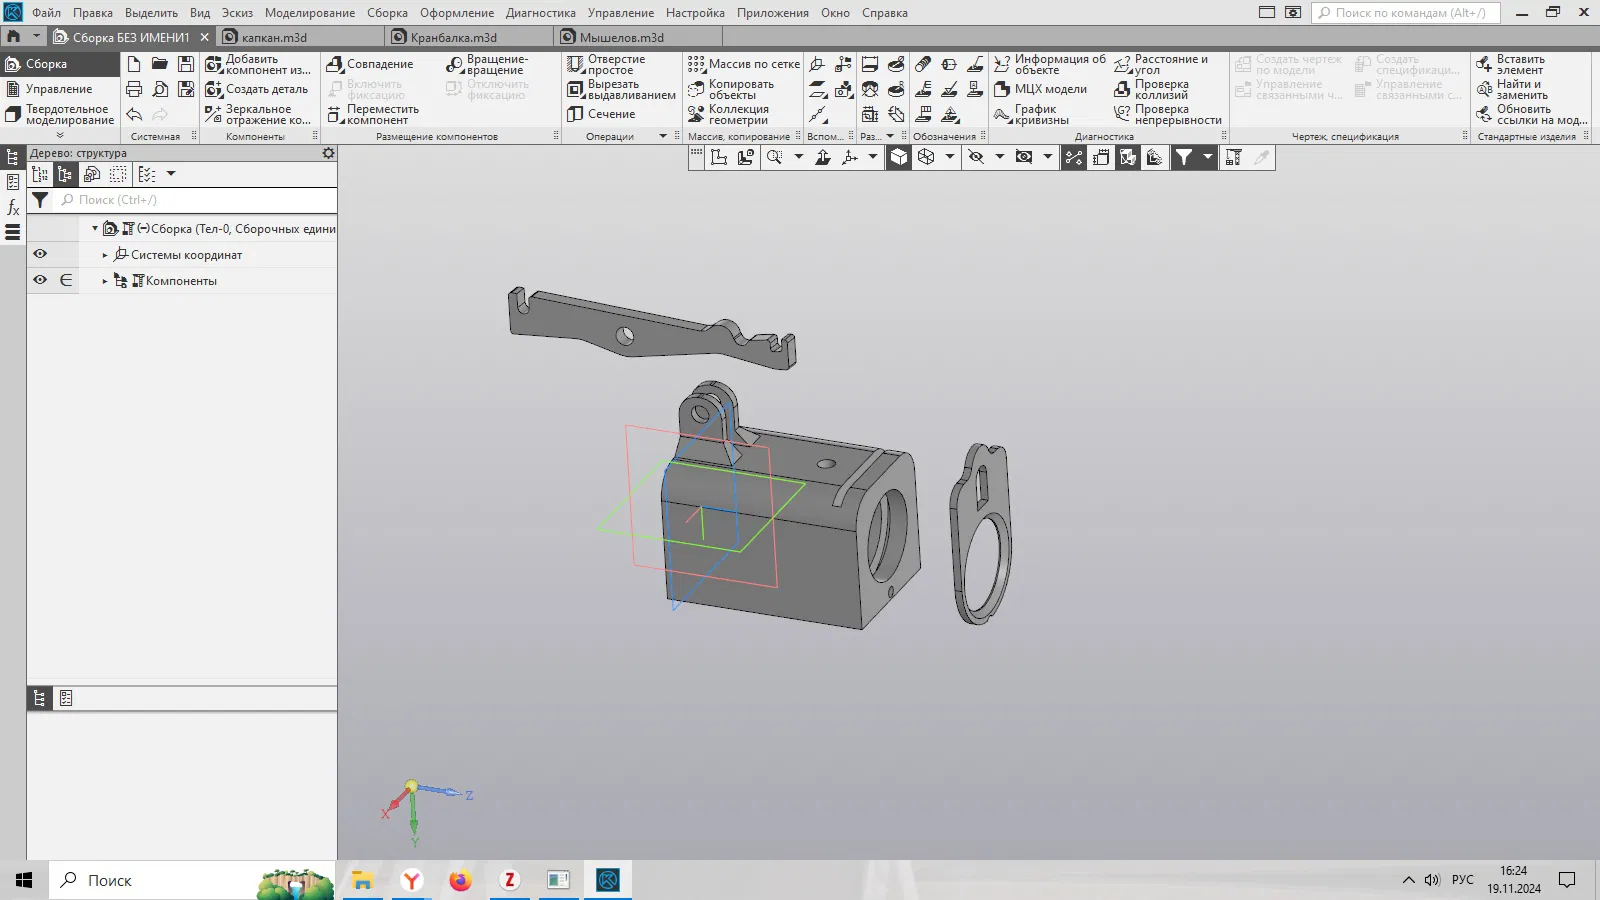Screen dimensions: 1600x900
Task: Click the Yandex Browser icon in the taskbar
Action: click(x=411, y=880)
